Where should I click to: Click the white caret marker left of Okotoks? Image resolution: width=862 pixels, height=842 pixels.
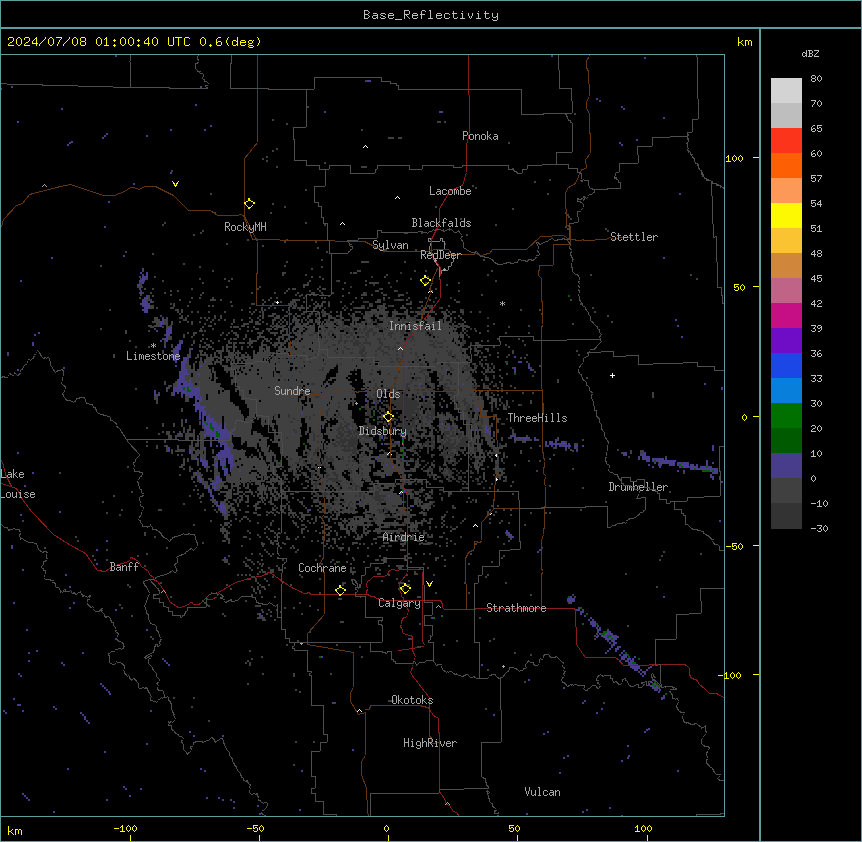tap(360, 711)
